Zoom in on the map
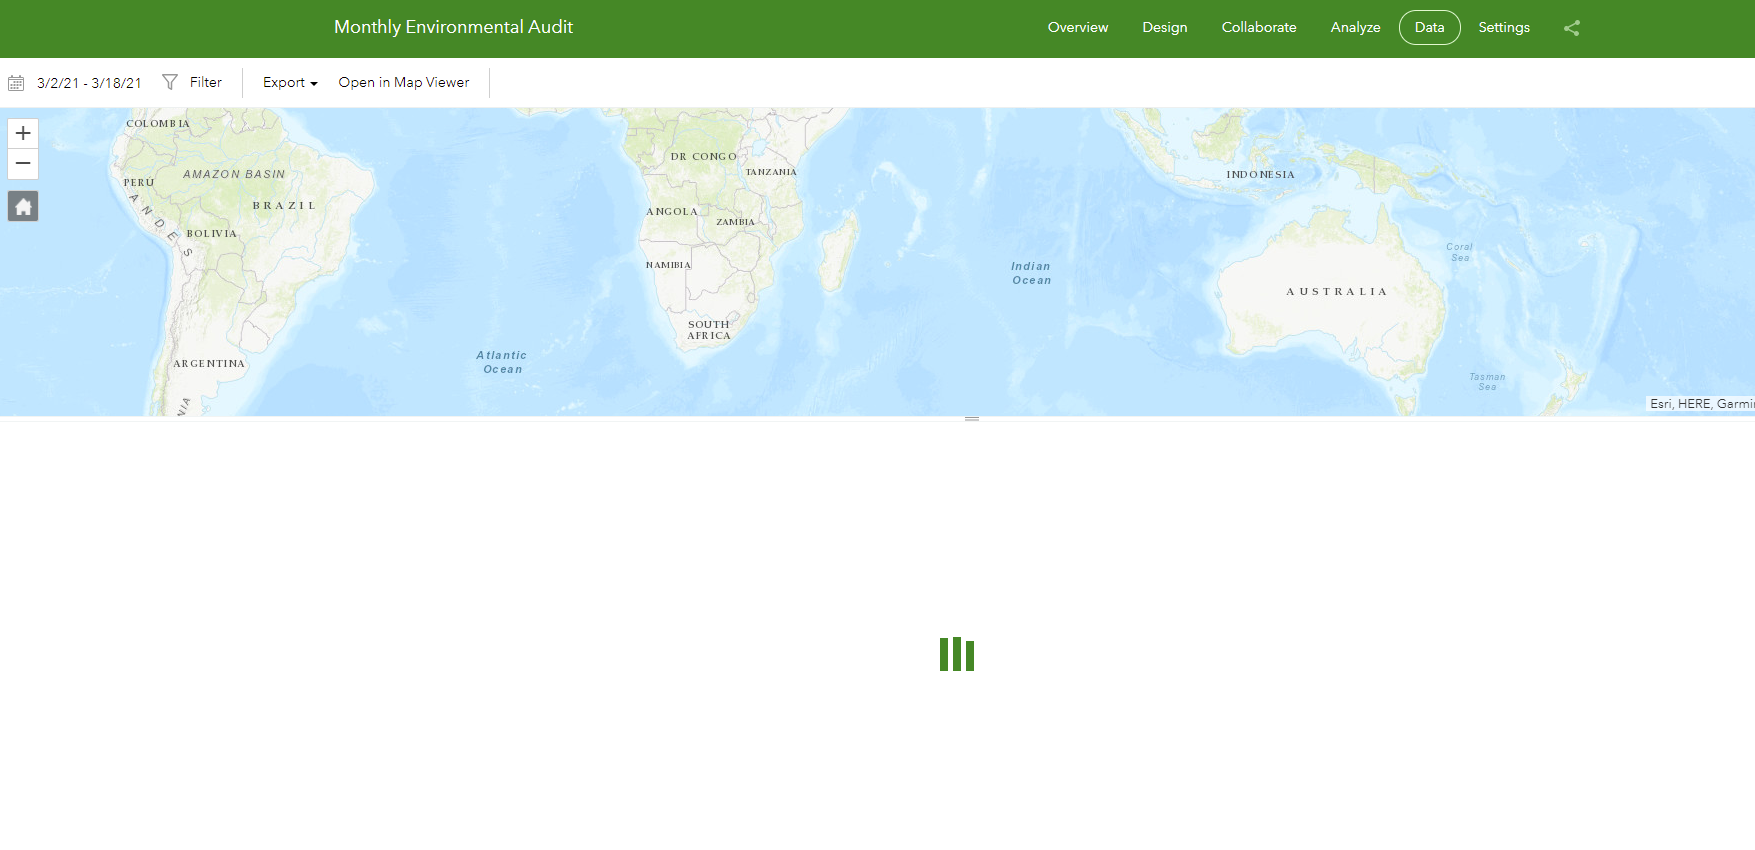This screenshot has height=850, width=1755. click(23, 133)
